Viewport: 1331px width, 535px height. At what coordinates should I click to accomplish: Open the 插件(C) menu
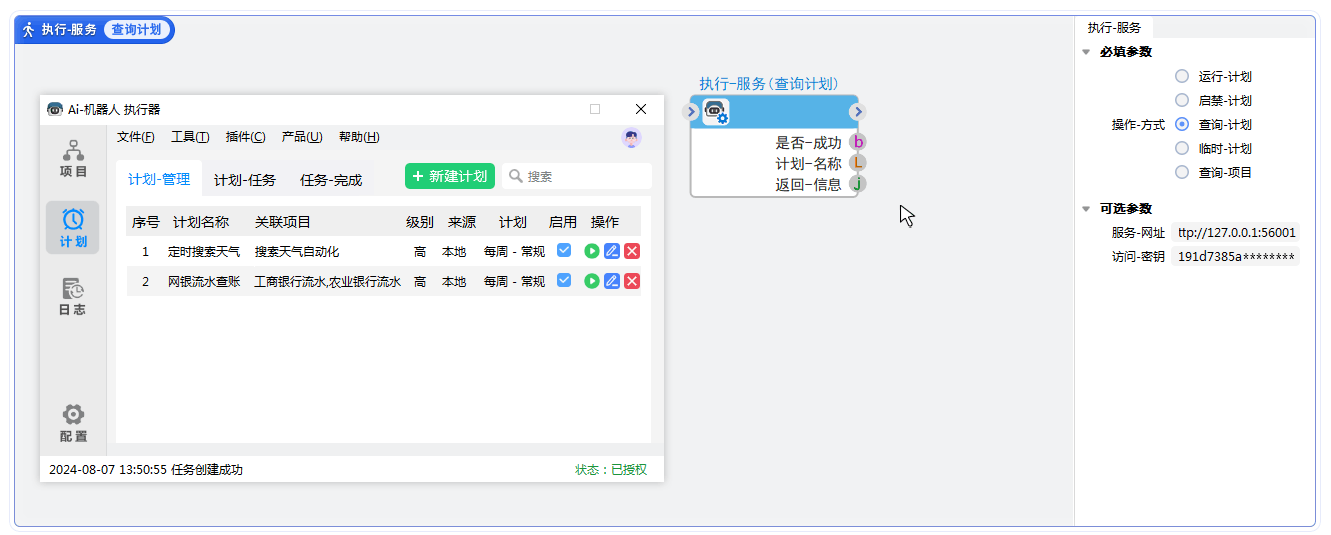(x=246, y=138)
